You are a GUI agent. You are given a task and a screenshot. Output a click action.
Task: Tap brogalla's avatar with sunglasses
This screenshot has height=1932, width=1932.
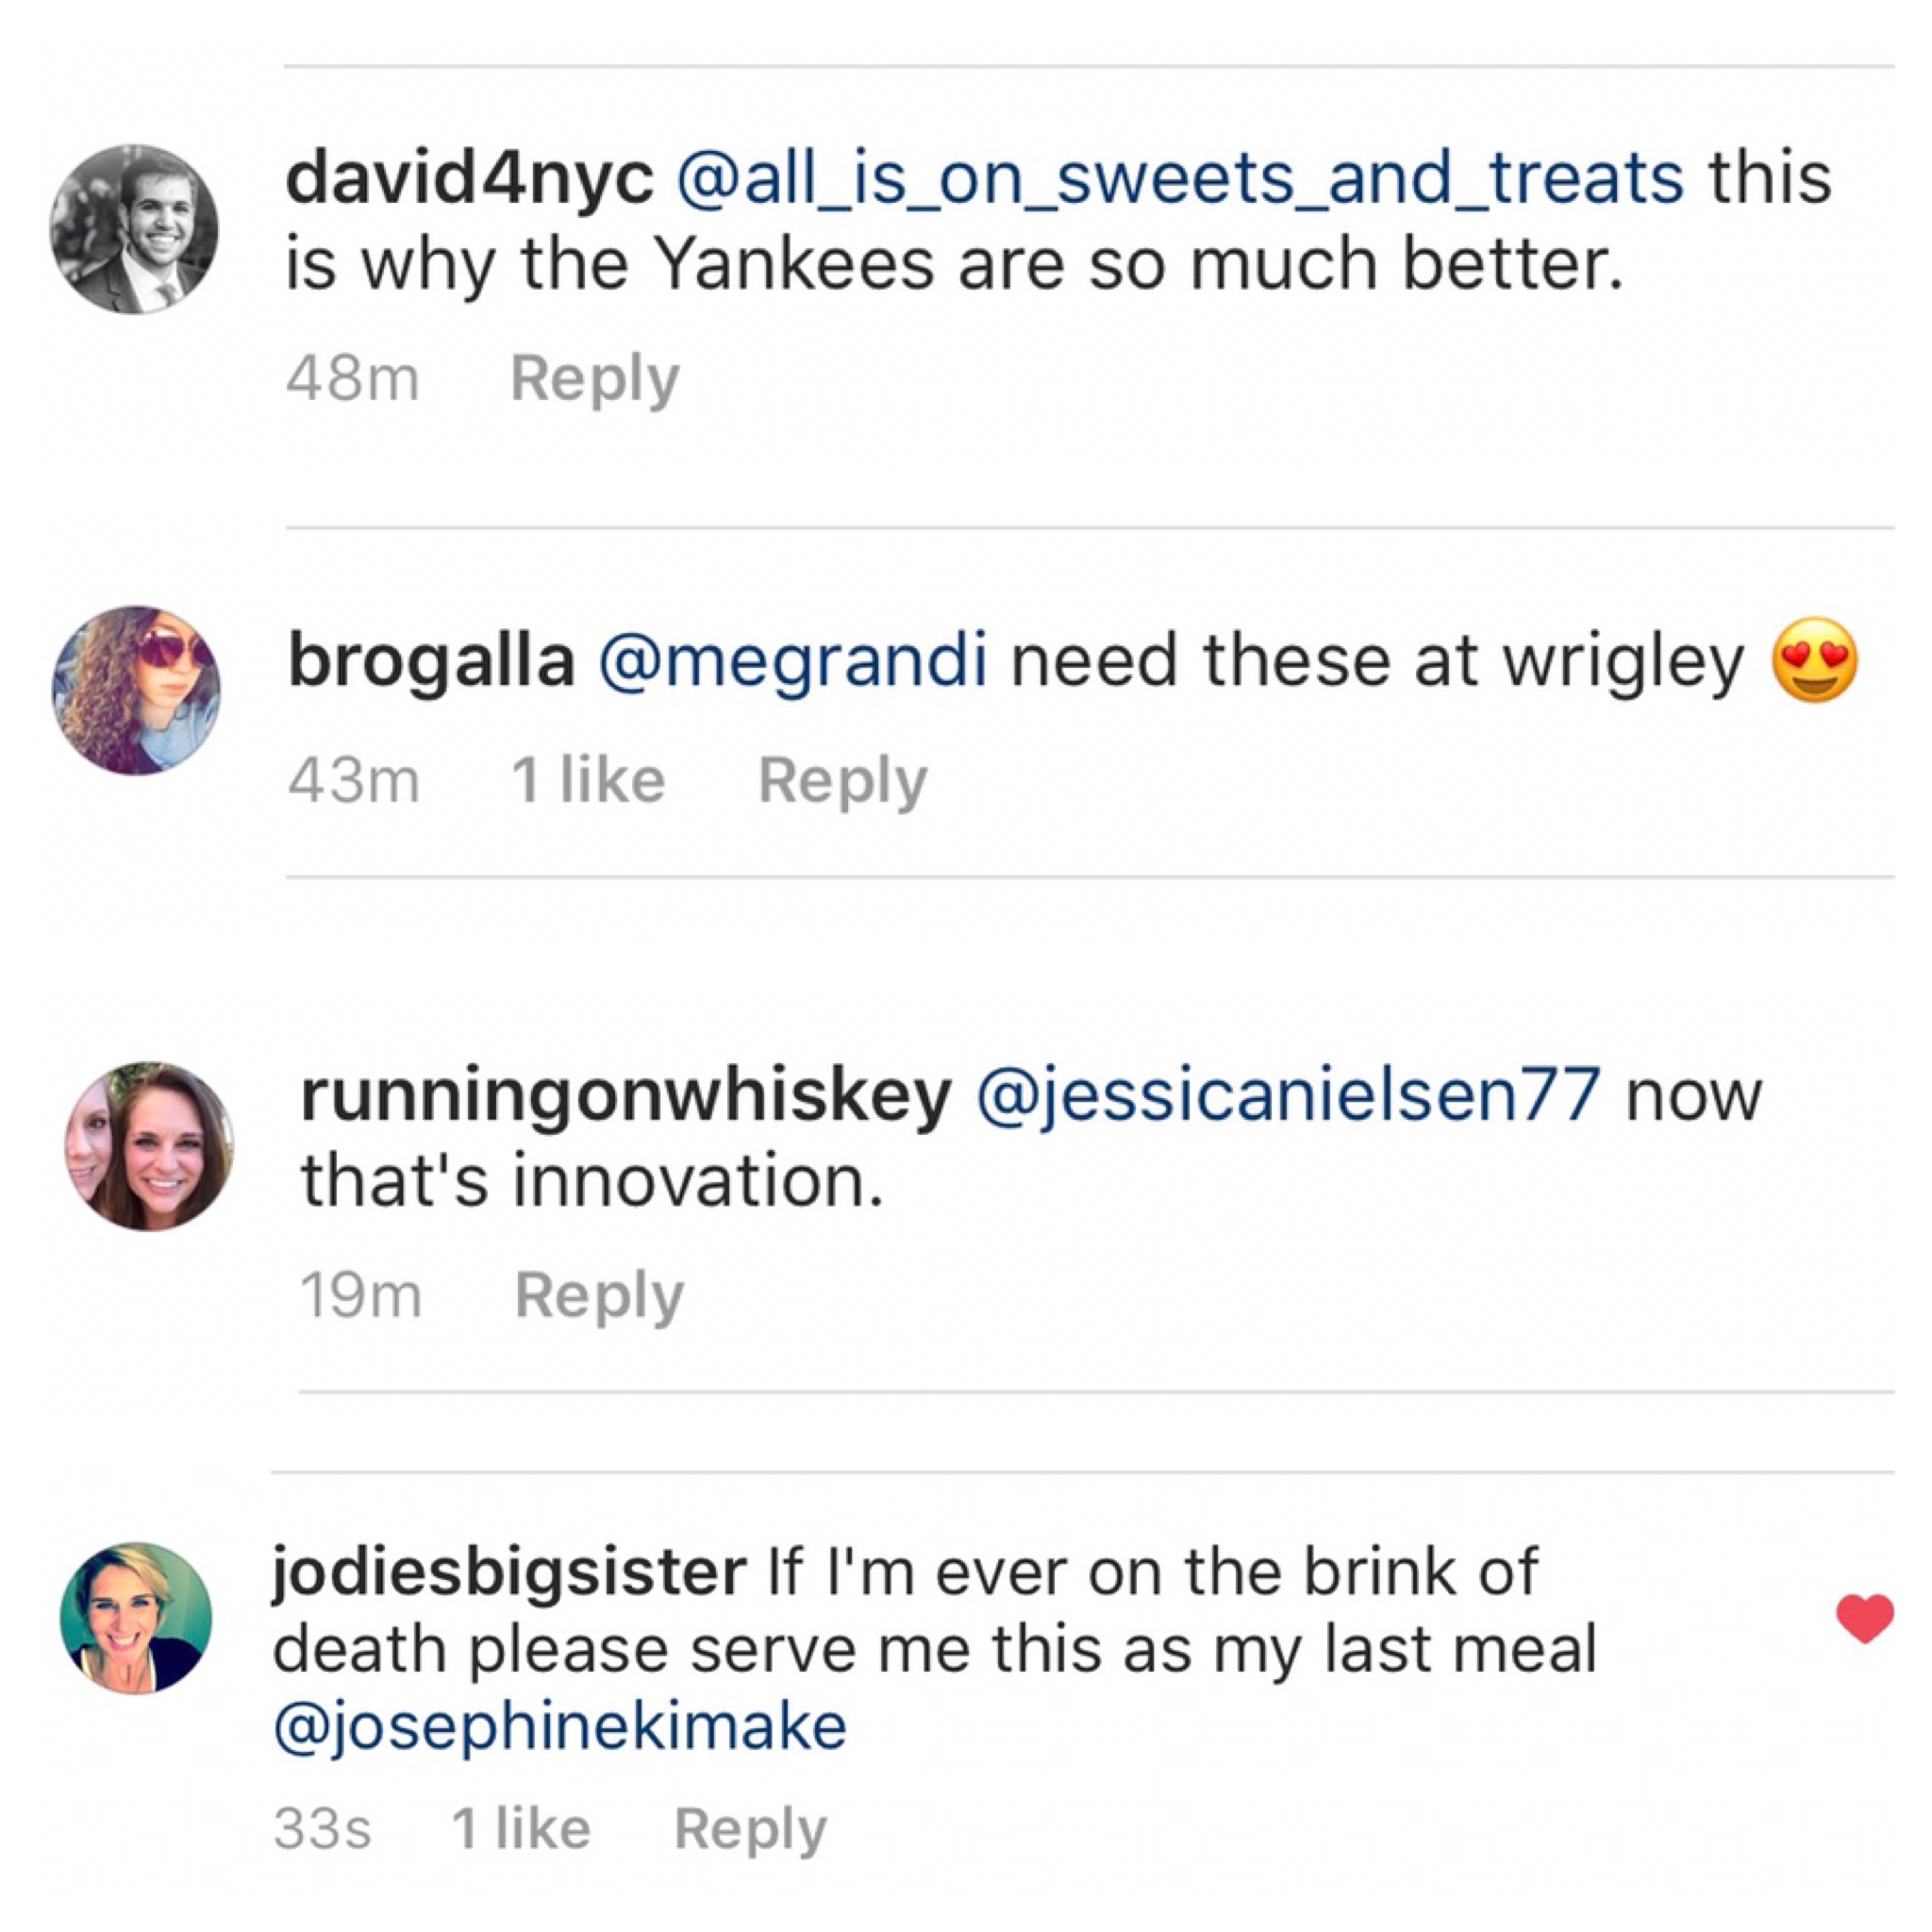[136, 690]
